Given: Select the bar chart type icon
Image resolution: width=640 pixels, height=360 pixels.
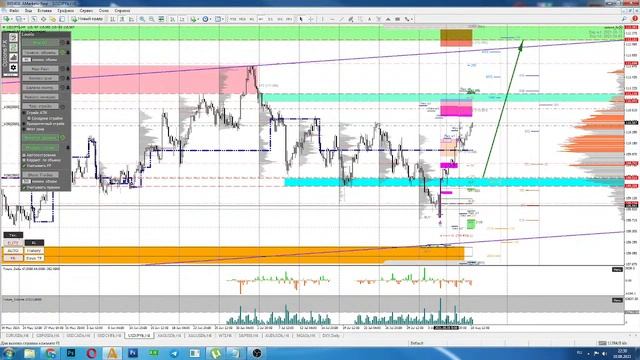Looking at the screenshot, I should (x=112, y=19).
